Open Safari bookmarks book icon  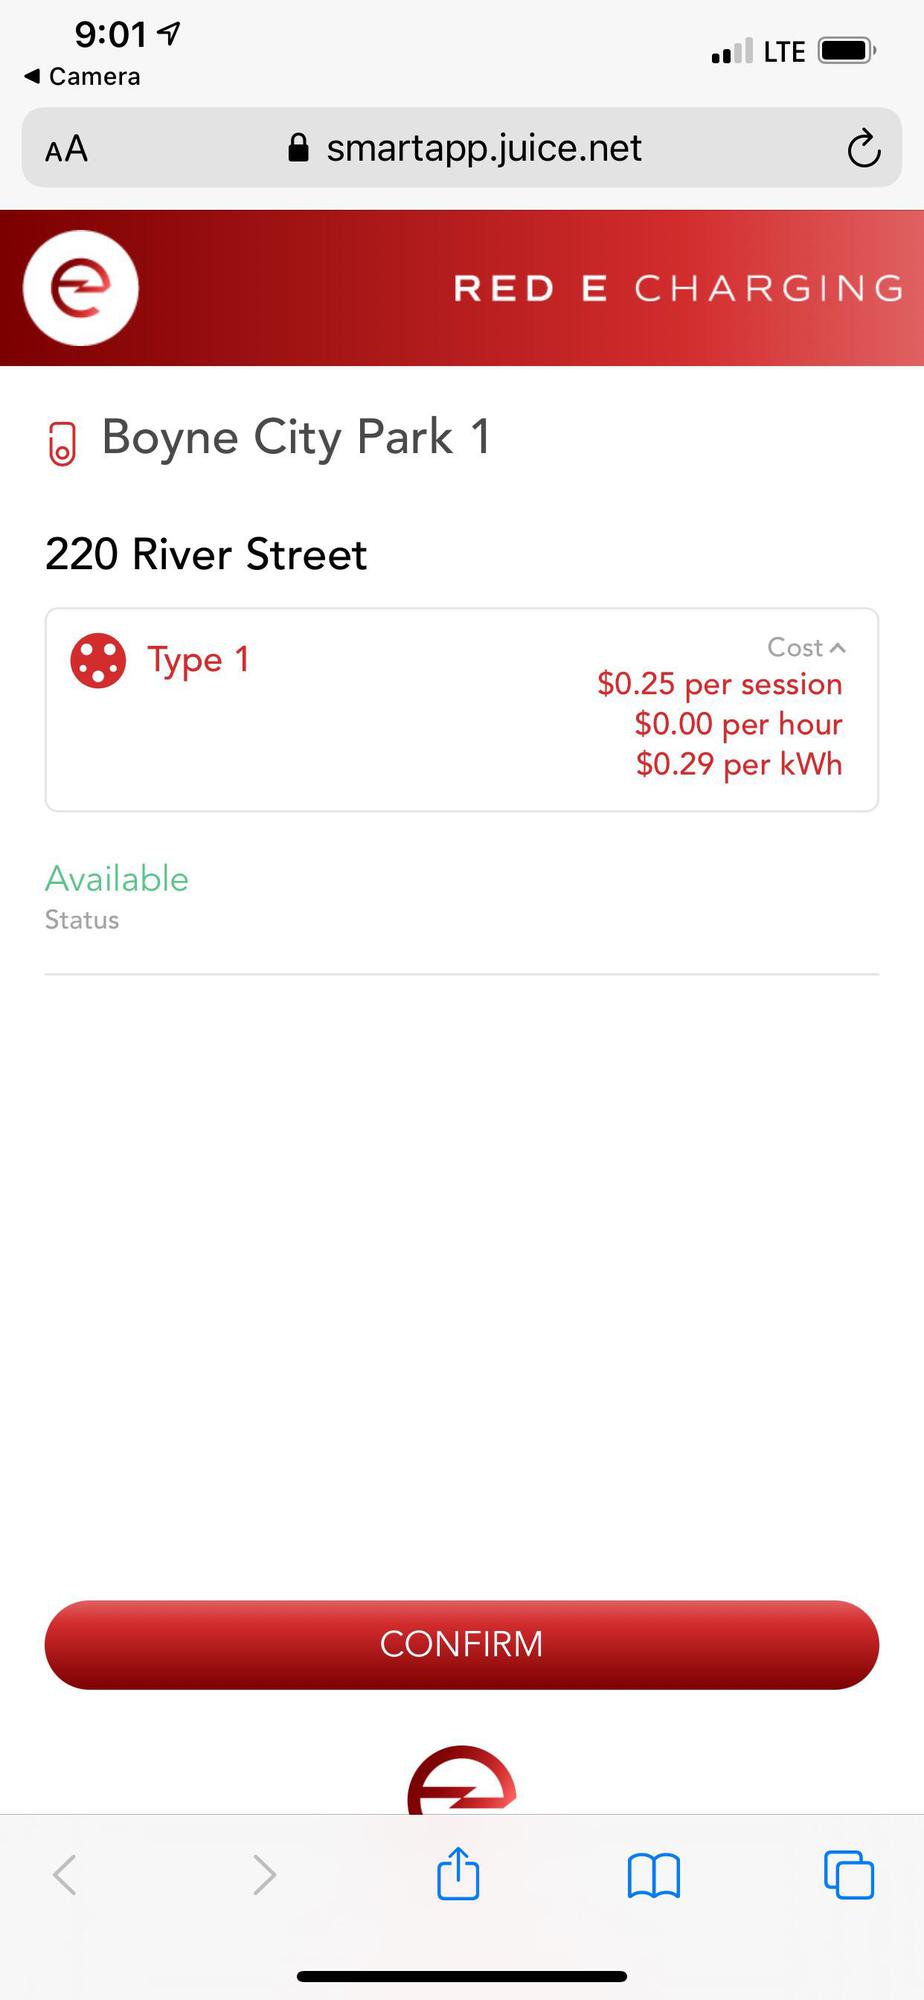point(654,1875)
